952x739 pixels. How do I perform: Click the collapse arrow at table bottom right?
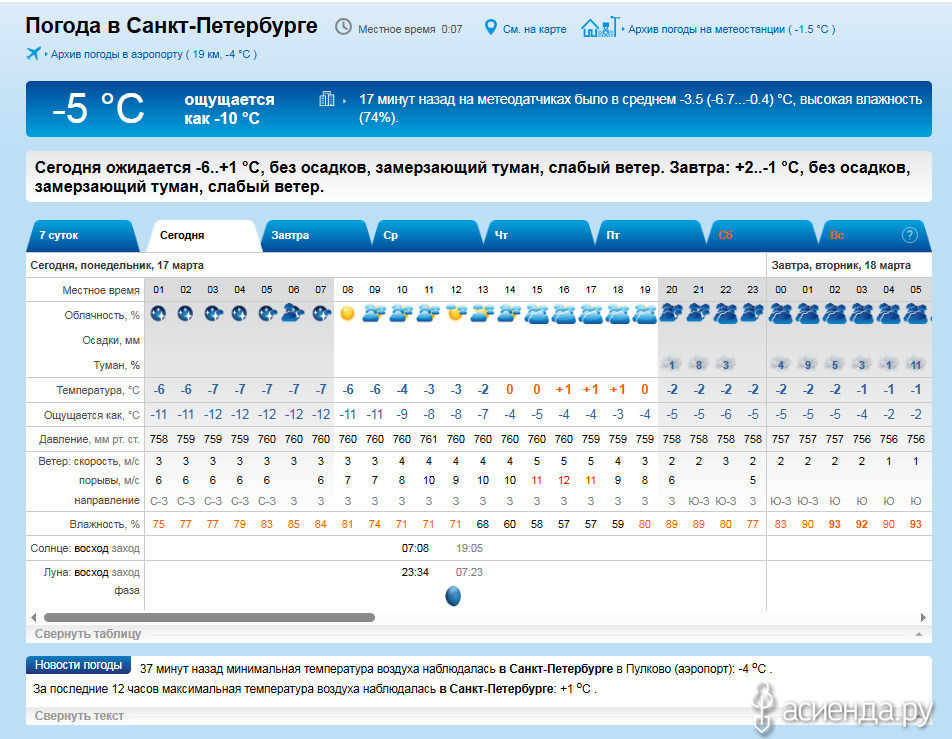coord(919,634)
